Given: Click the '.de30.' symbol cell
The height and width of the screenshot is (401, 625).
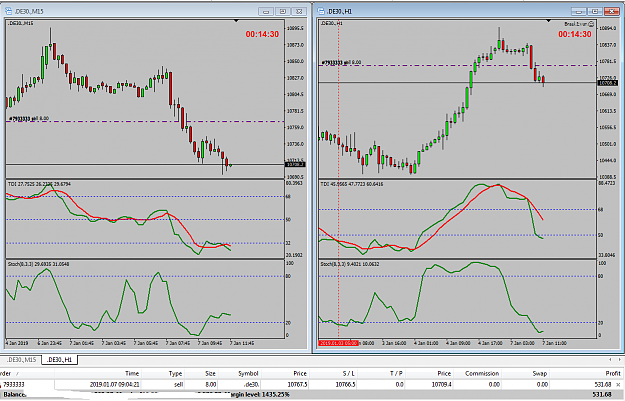Looking at the screenshot, I should pyautogui.click(x=252, y=385).
